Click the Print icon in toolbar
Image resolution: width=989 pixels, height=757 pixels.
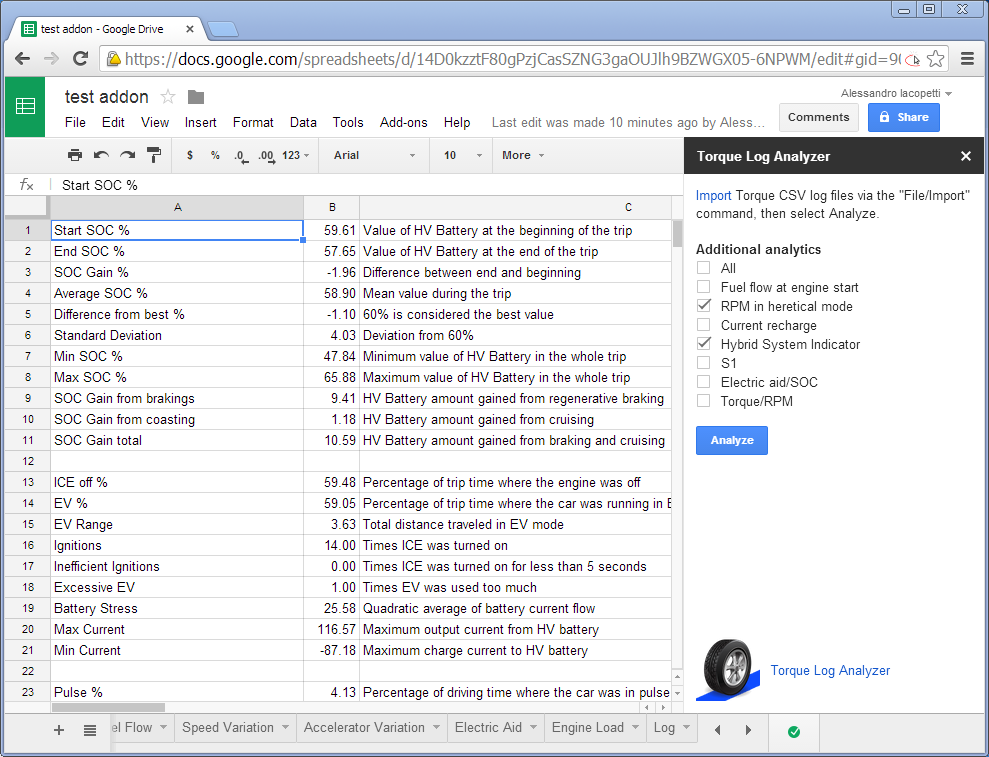[74, 155]
